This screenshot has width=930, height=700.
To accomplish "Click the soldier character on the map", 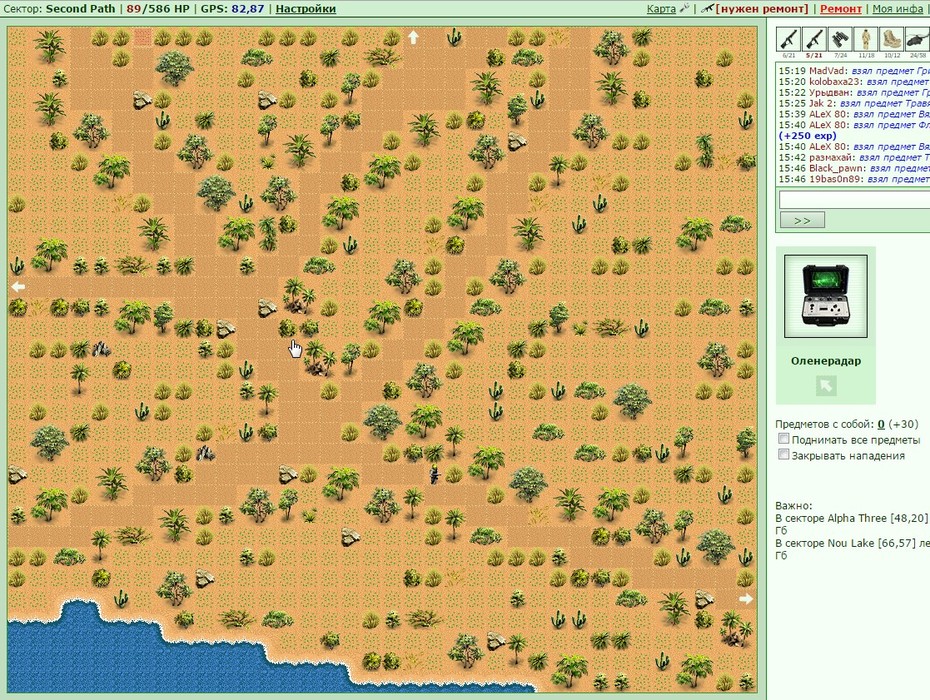I will click(x=435, y=475).
